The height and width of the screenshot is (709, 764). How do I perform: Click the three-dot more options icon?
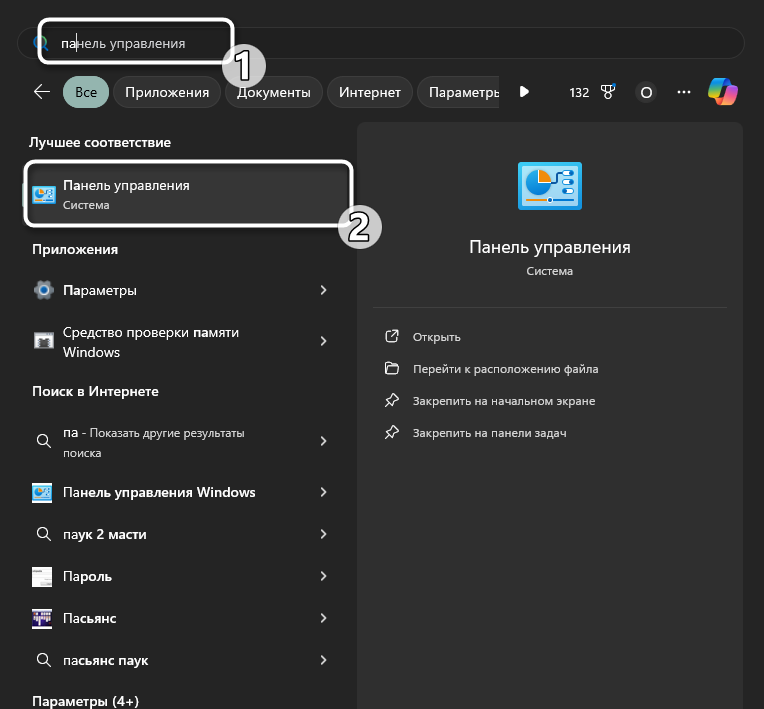684,92
